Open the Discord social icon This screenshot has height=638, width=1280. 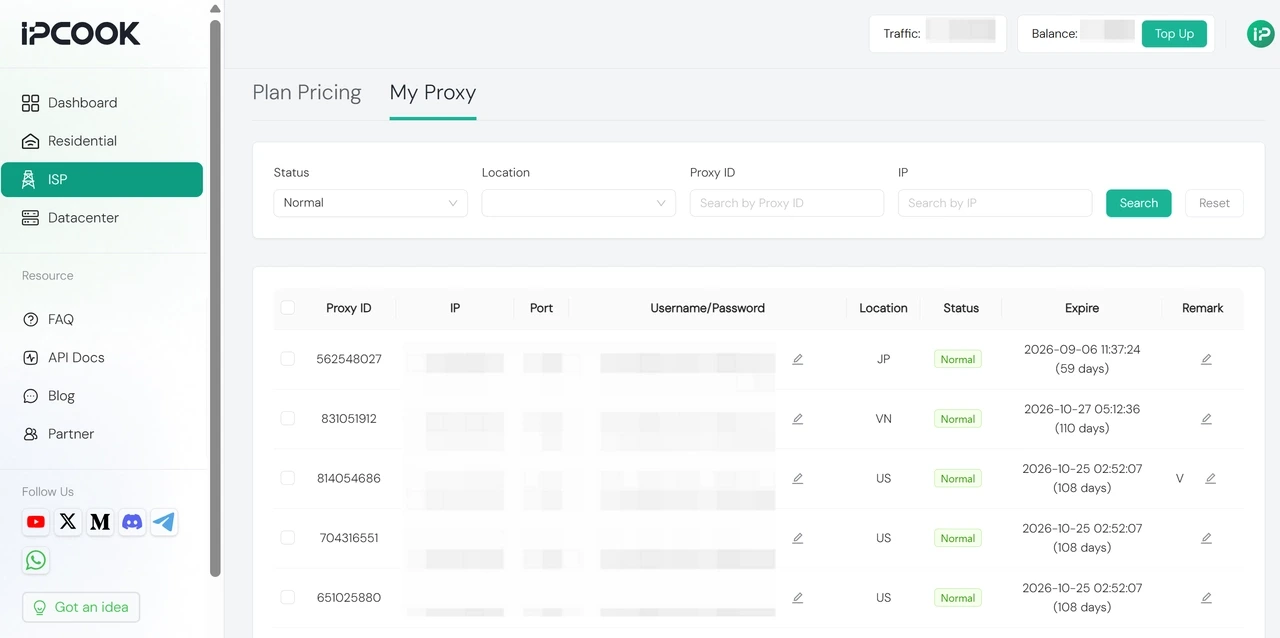click(x=132, y=522)
